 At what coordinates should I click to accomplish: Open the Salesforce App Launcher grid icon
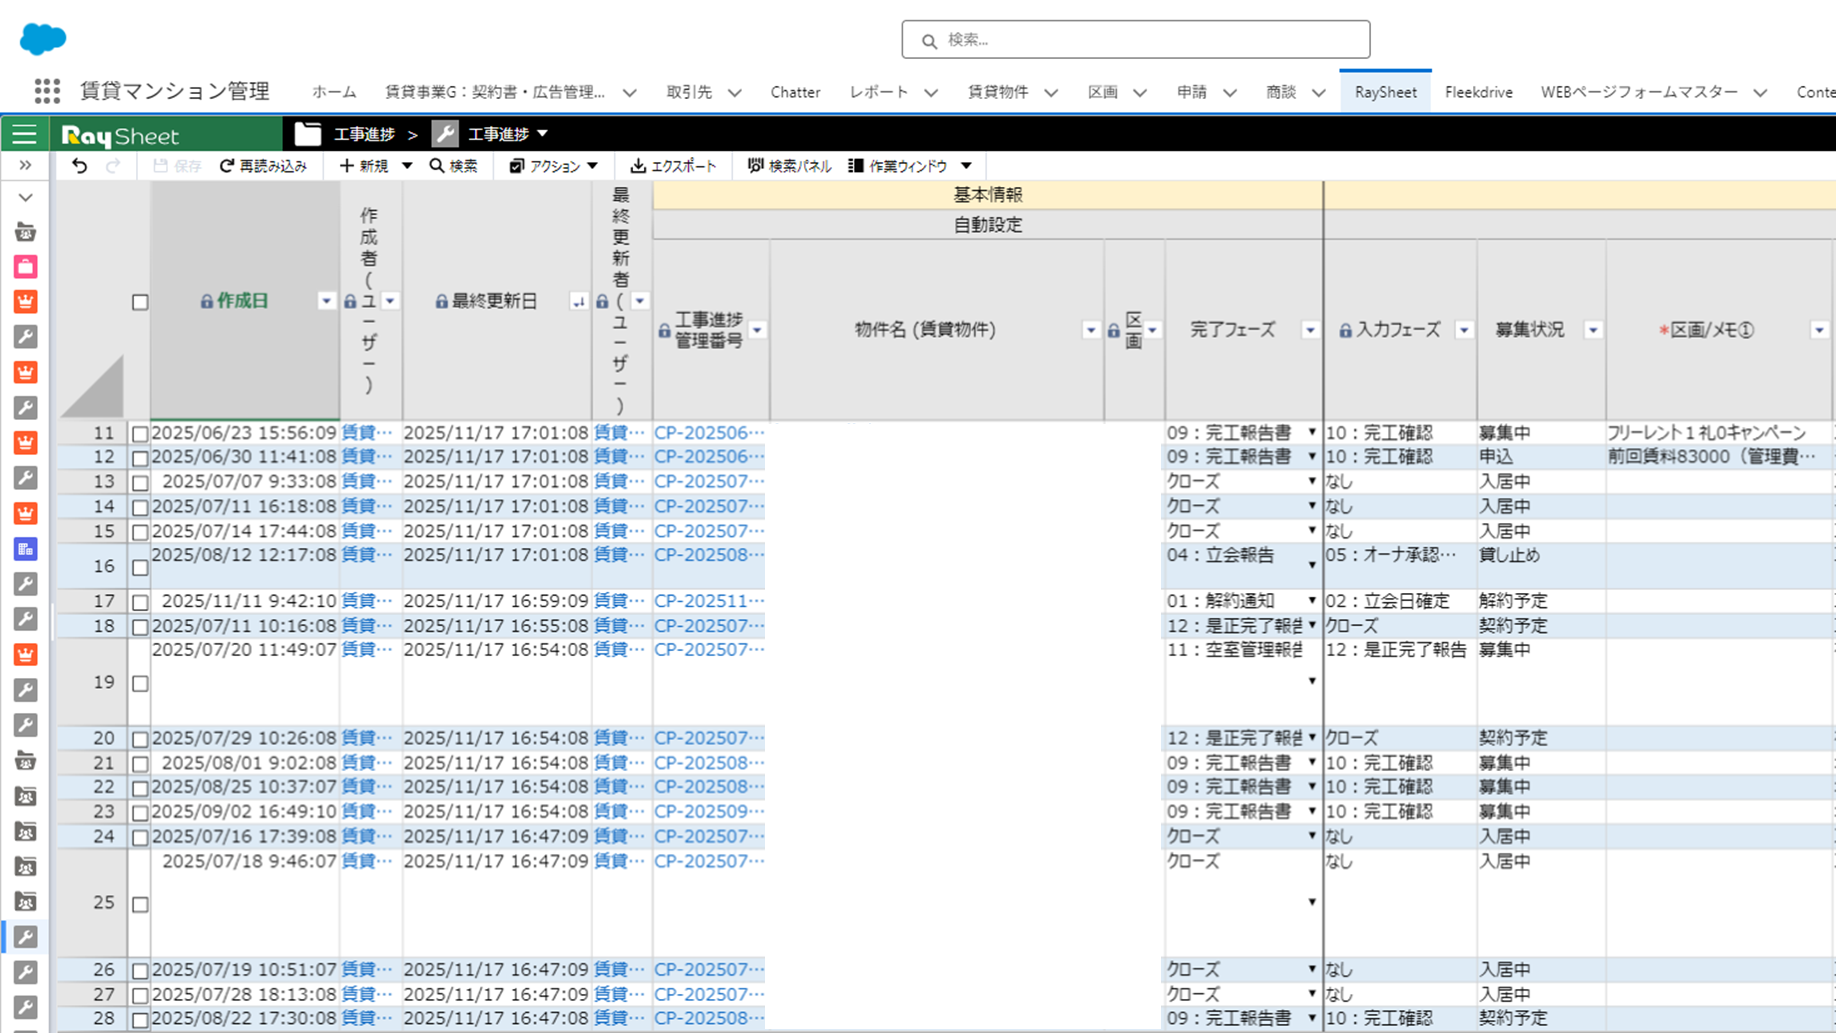pyautogui.click(x=46, y=90)
